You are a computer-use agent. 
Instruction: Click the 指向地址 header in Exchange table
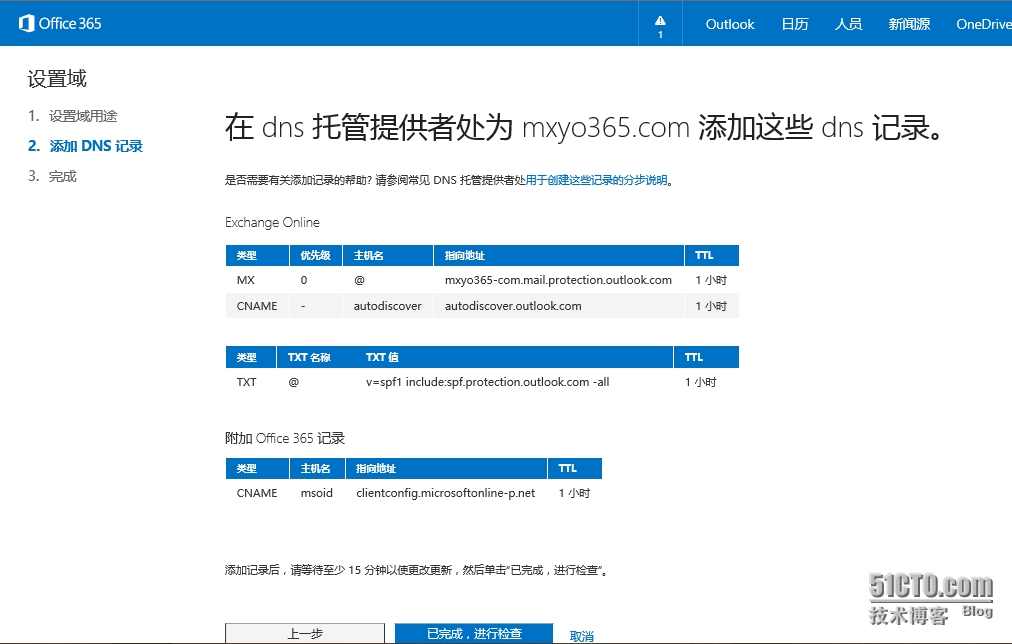pyautogui.click(x=465, y=256)
